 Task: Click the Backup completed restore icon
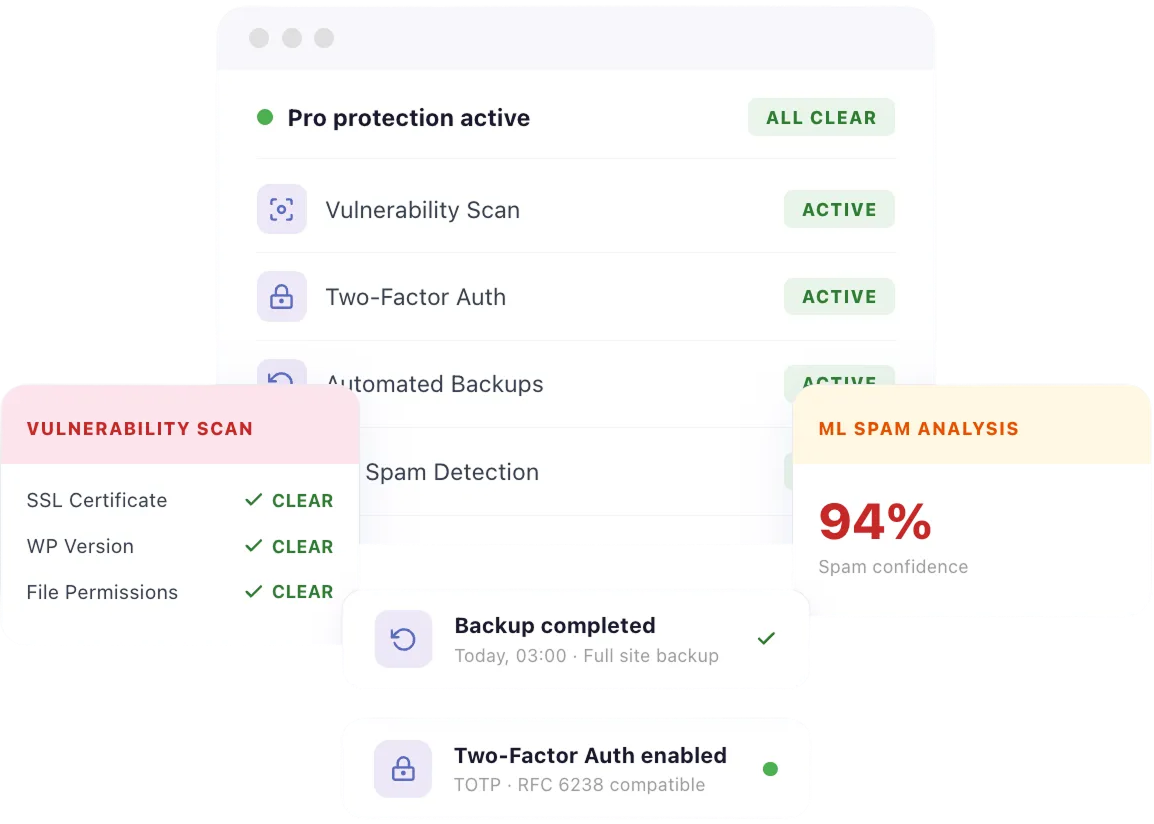pos(403,639)
